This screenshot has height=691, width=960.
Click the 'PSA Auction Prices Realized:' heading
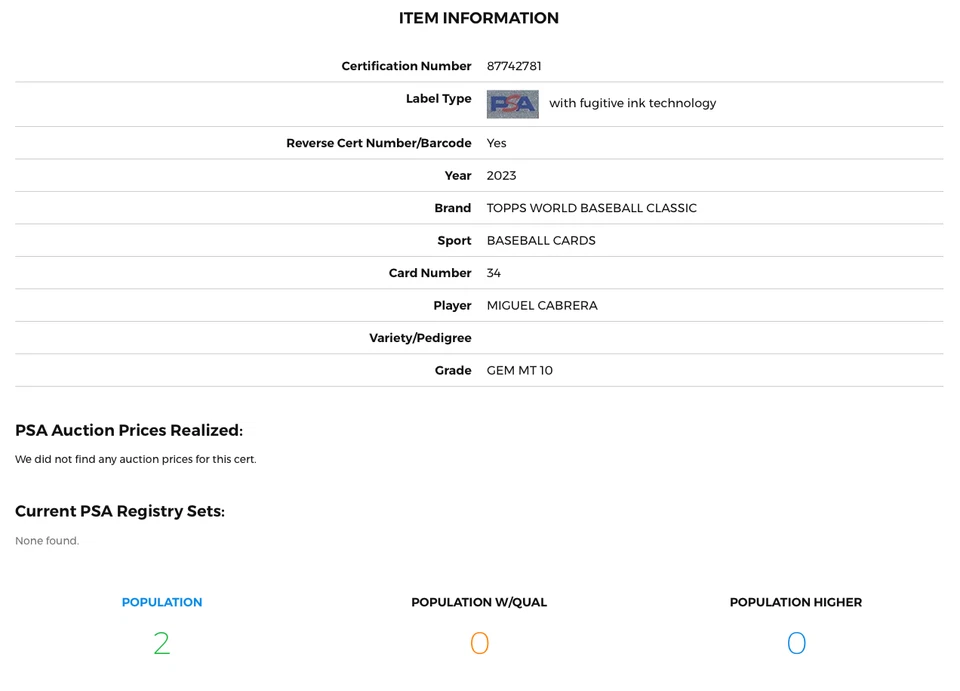point(129,430)
